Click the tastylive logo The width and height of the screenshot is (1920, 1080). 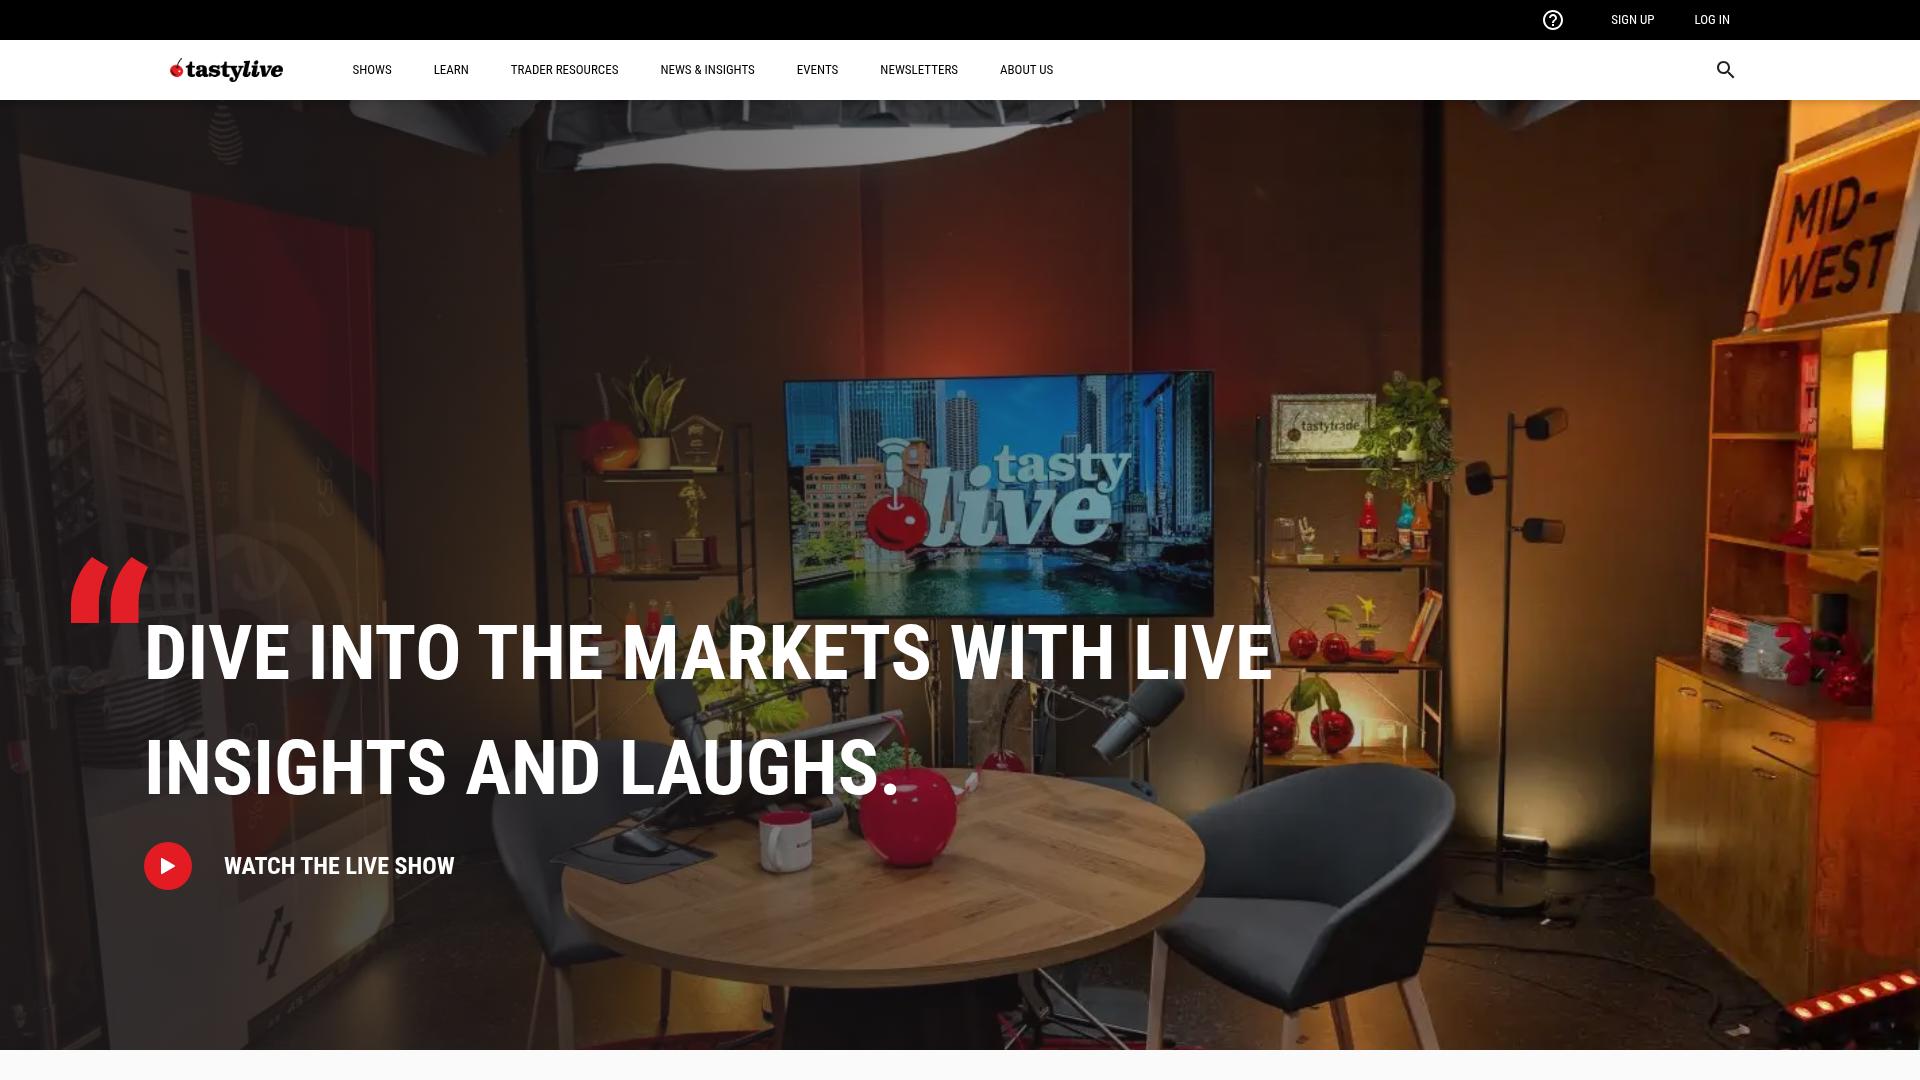tap(226, 69)
